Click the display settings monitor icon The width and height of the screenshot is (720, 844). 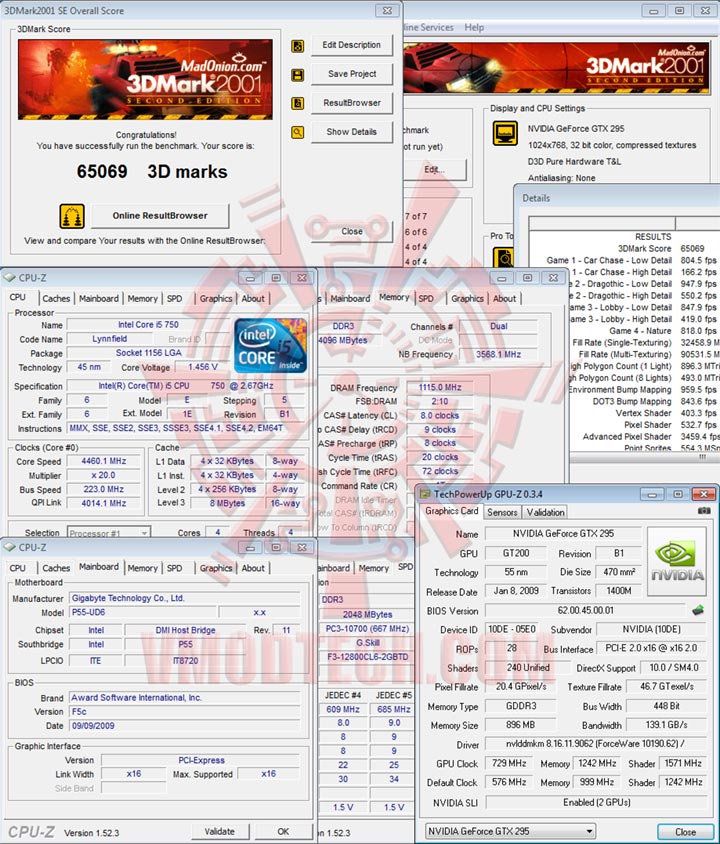tap(505, 133)
